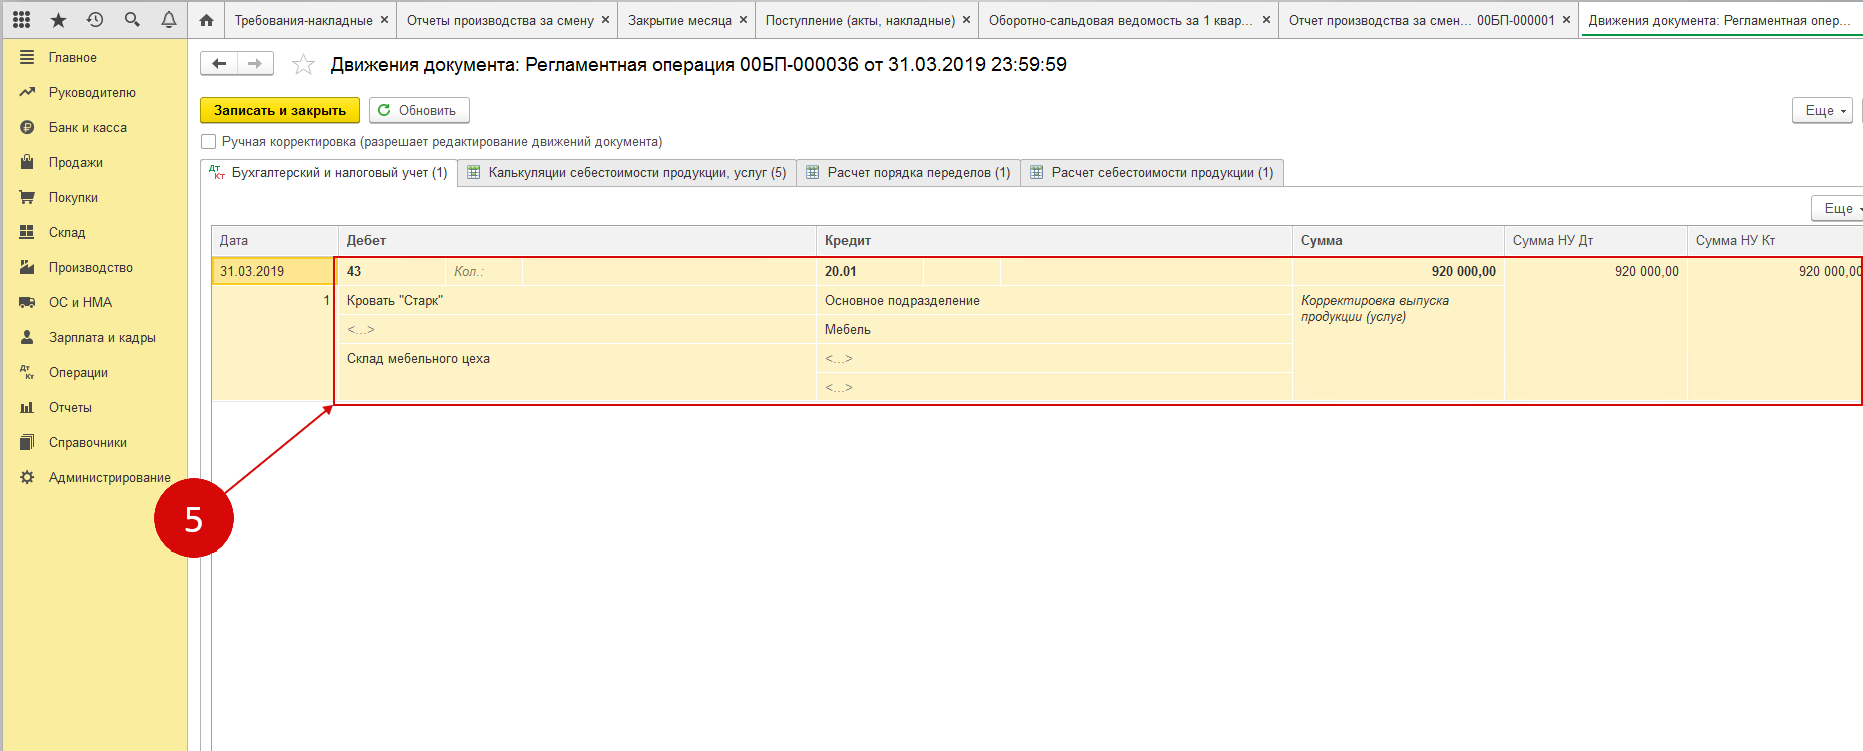1863x751 pixels.
Task: Open Производство section in sidebar
Action: point(91,267)
